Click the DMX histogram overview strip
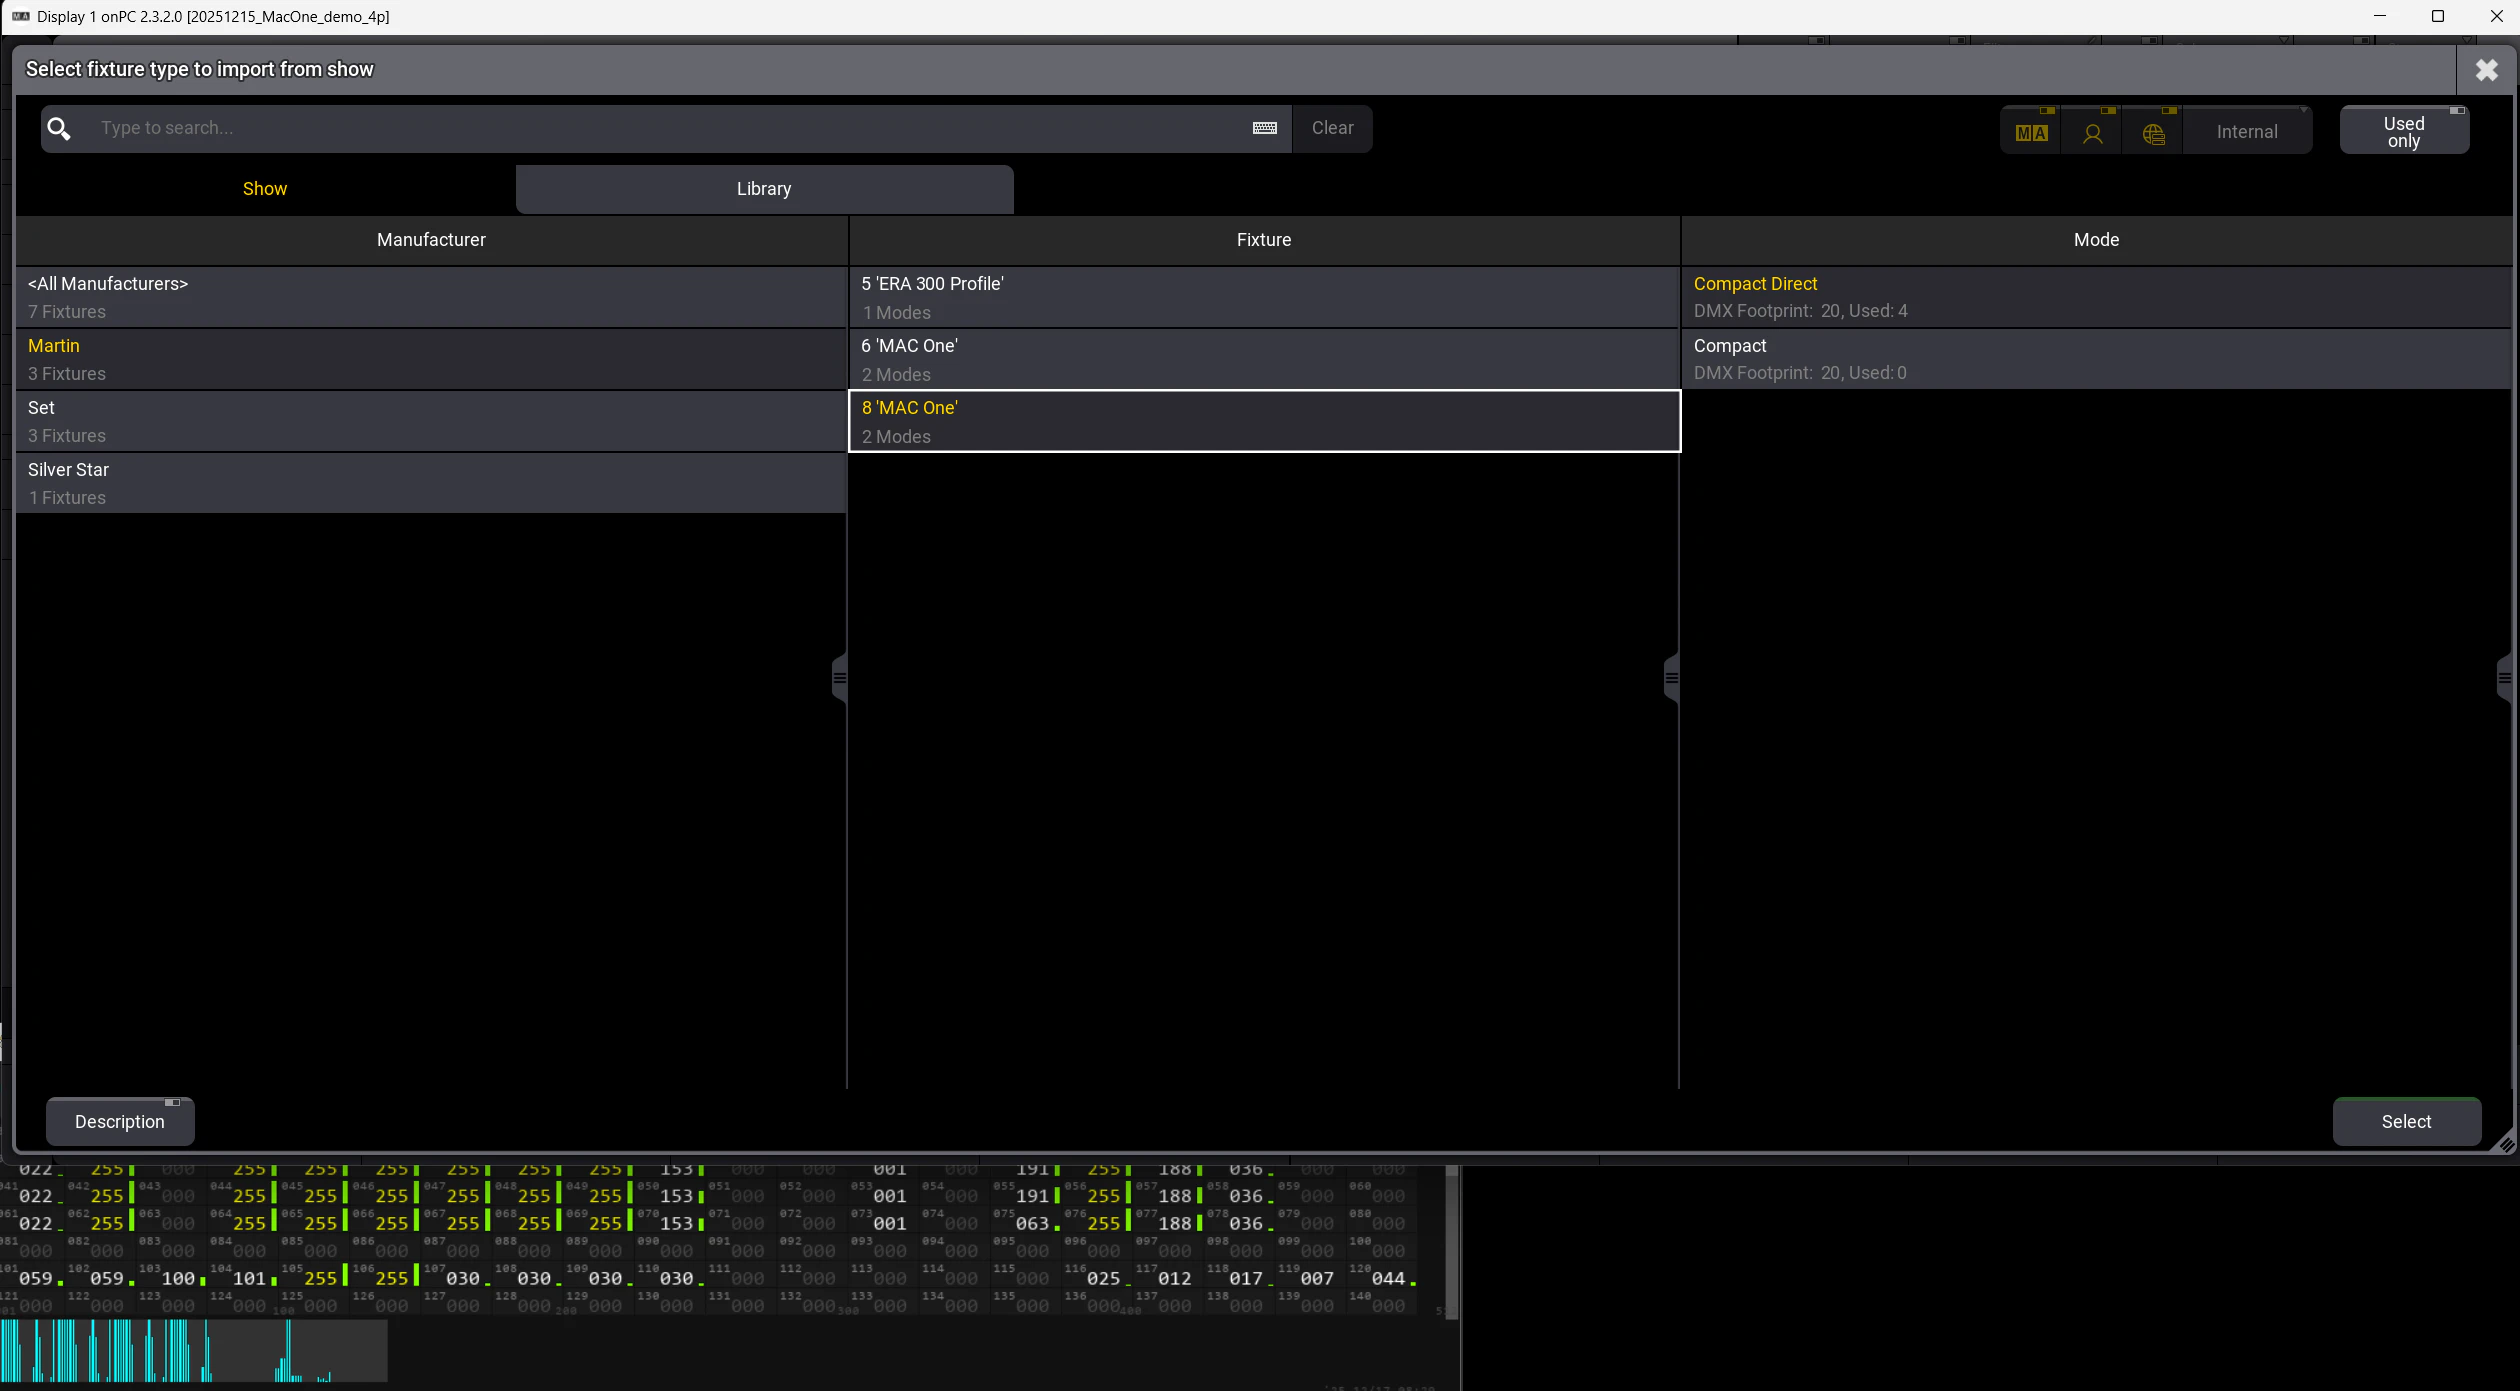 pos(194,1350)
